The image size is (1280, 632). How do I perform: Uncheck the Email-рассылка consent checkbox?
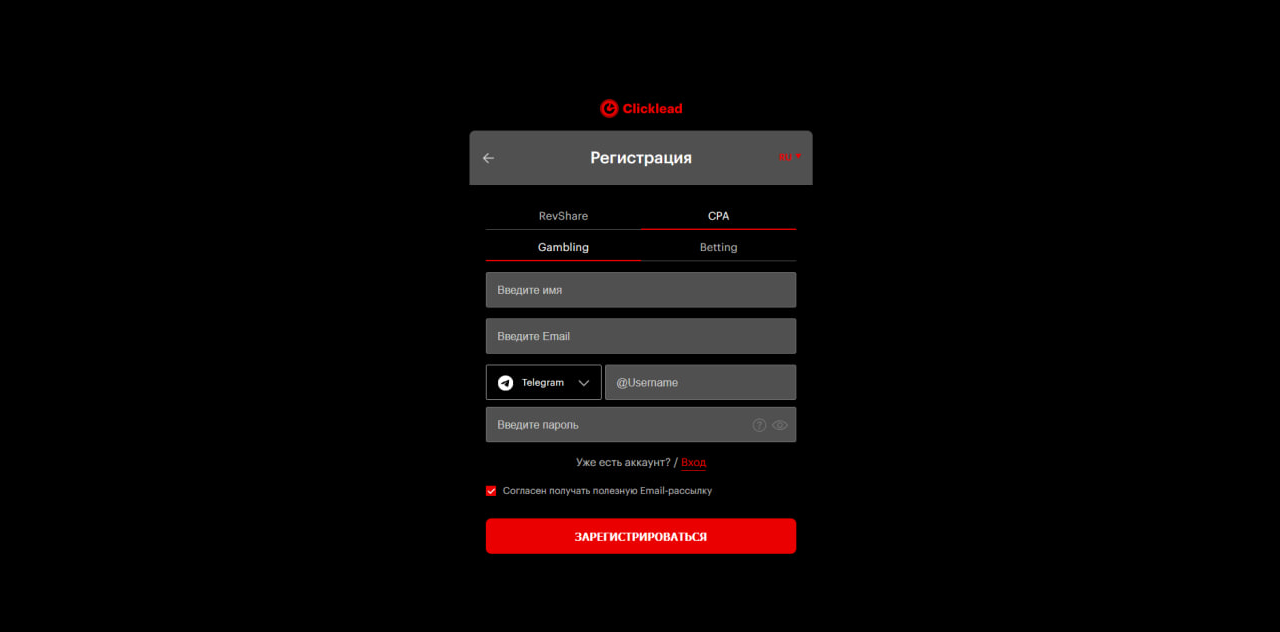click(x=491, y=490)
